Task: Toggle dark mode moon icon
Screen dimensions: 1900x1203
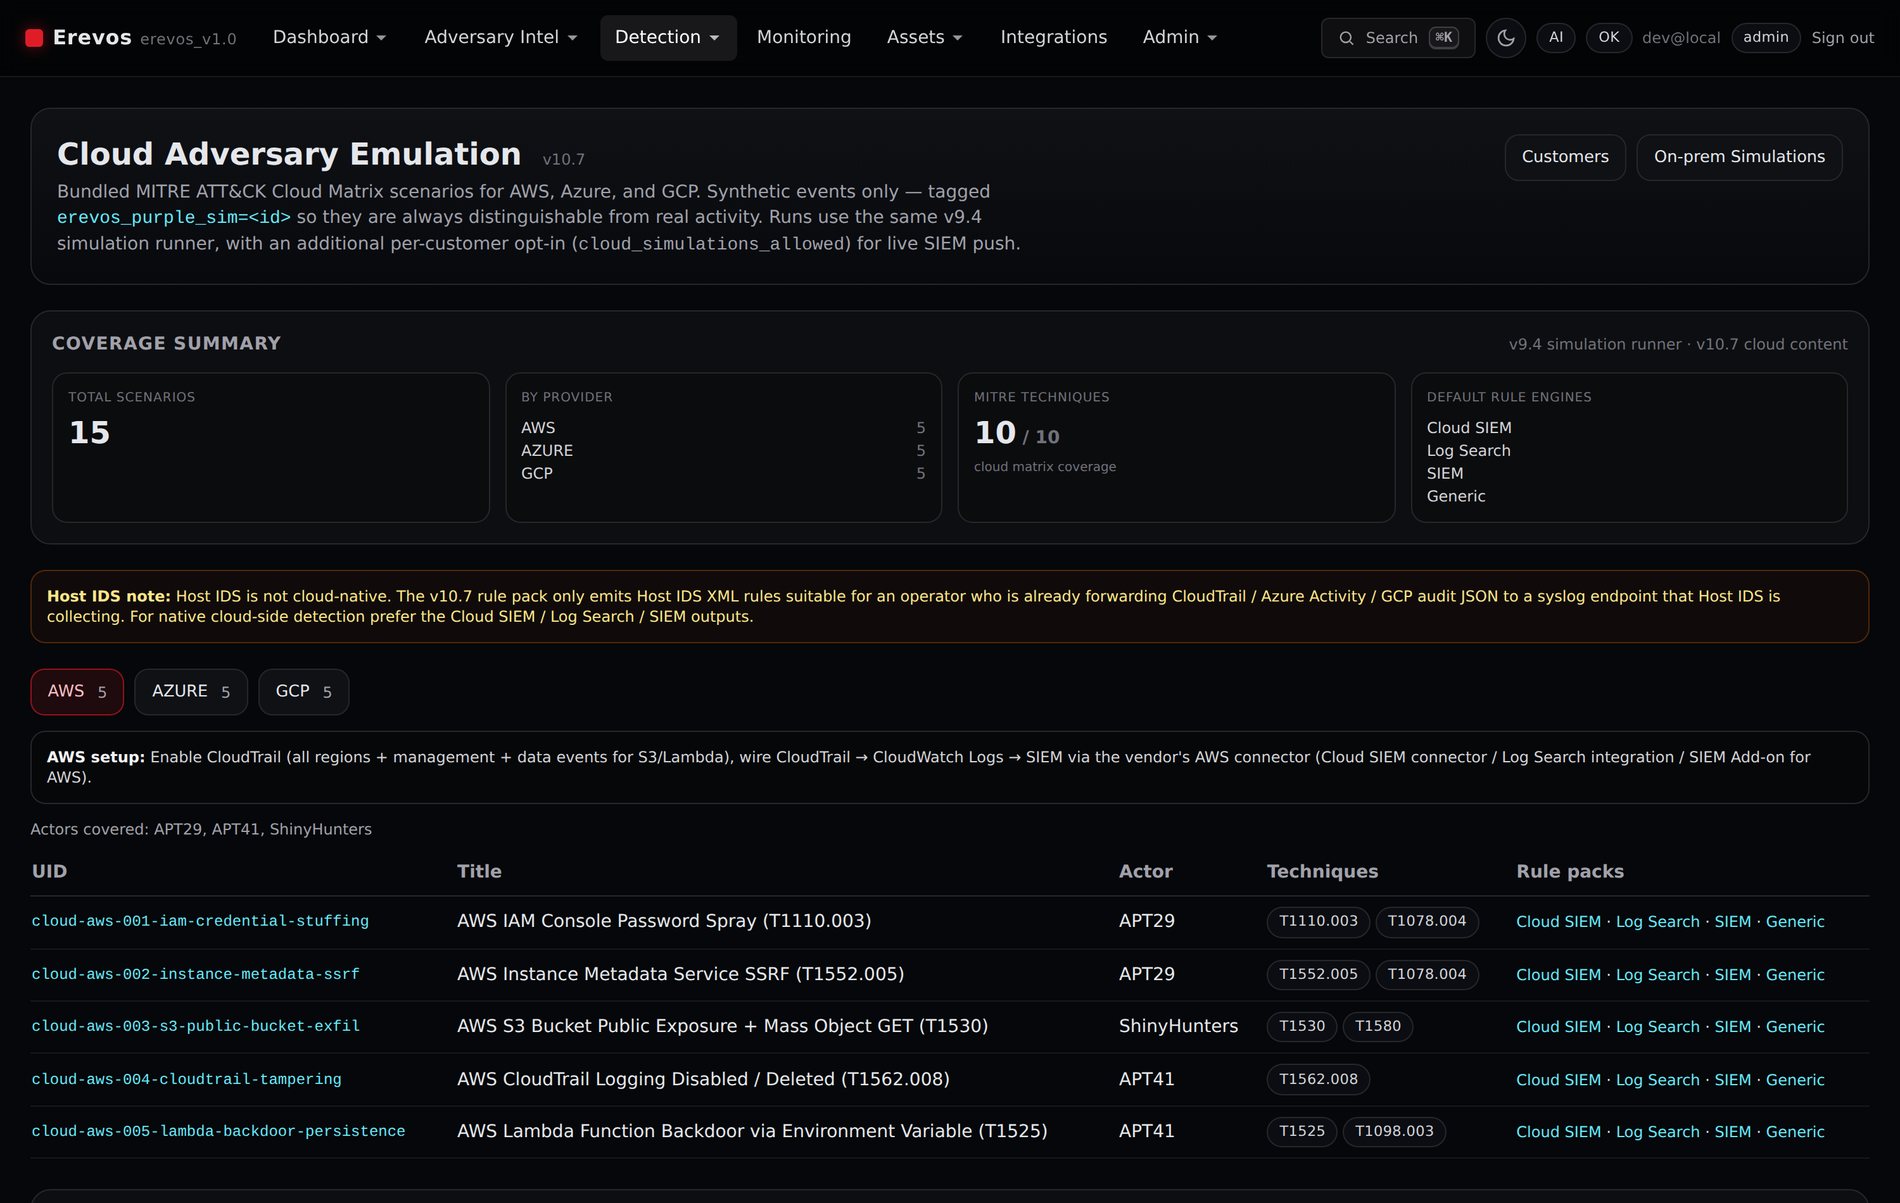Action: pyautogui.click(x=1505, y=38)
